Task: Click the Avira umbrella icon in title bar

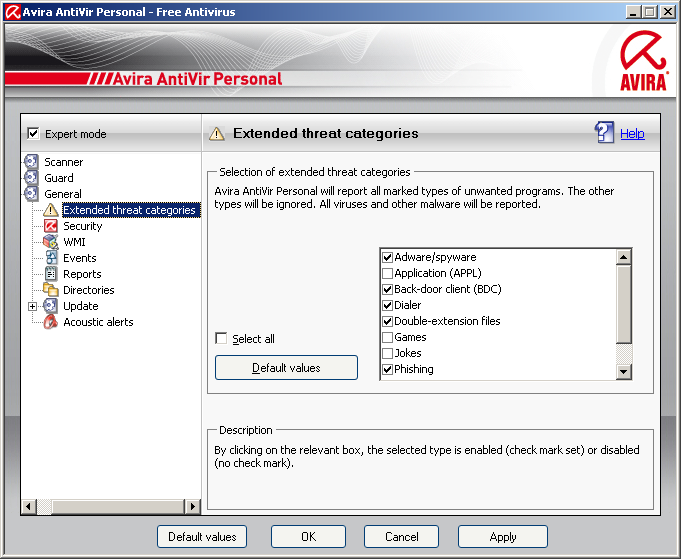Action: (x=12, y=12)
